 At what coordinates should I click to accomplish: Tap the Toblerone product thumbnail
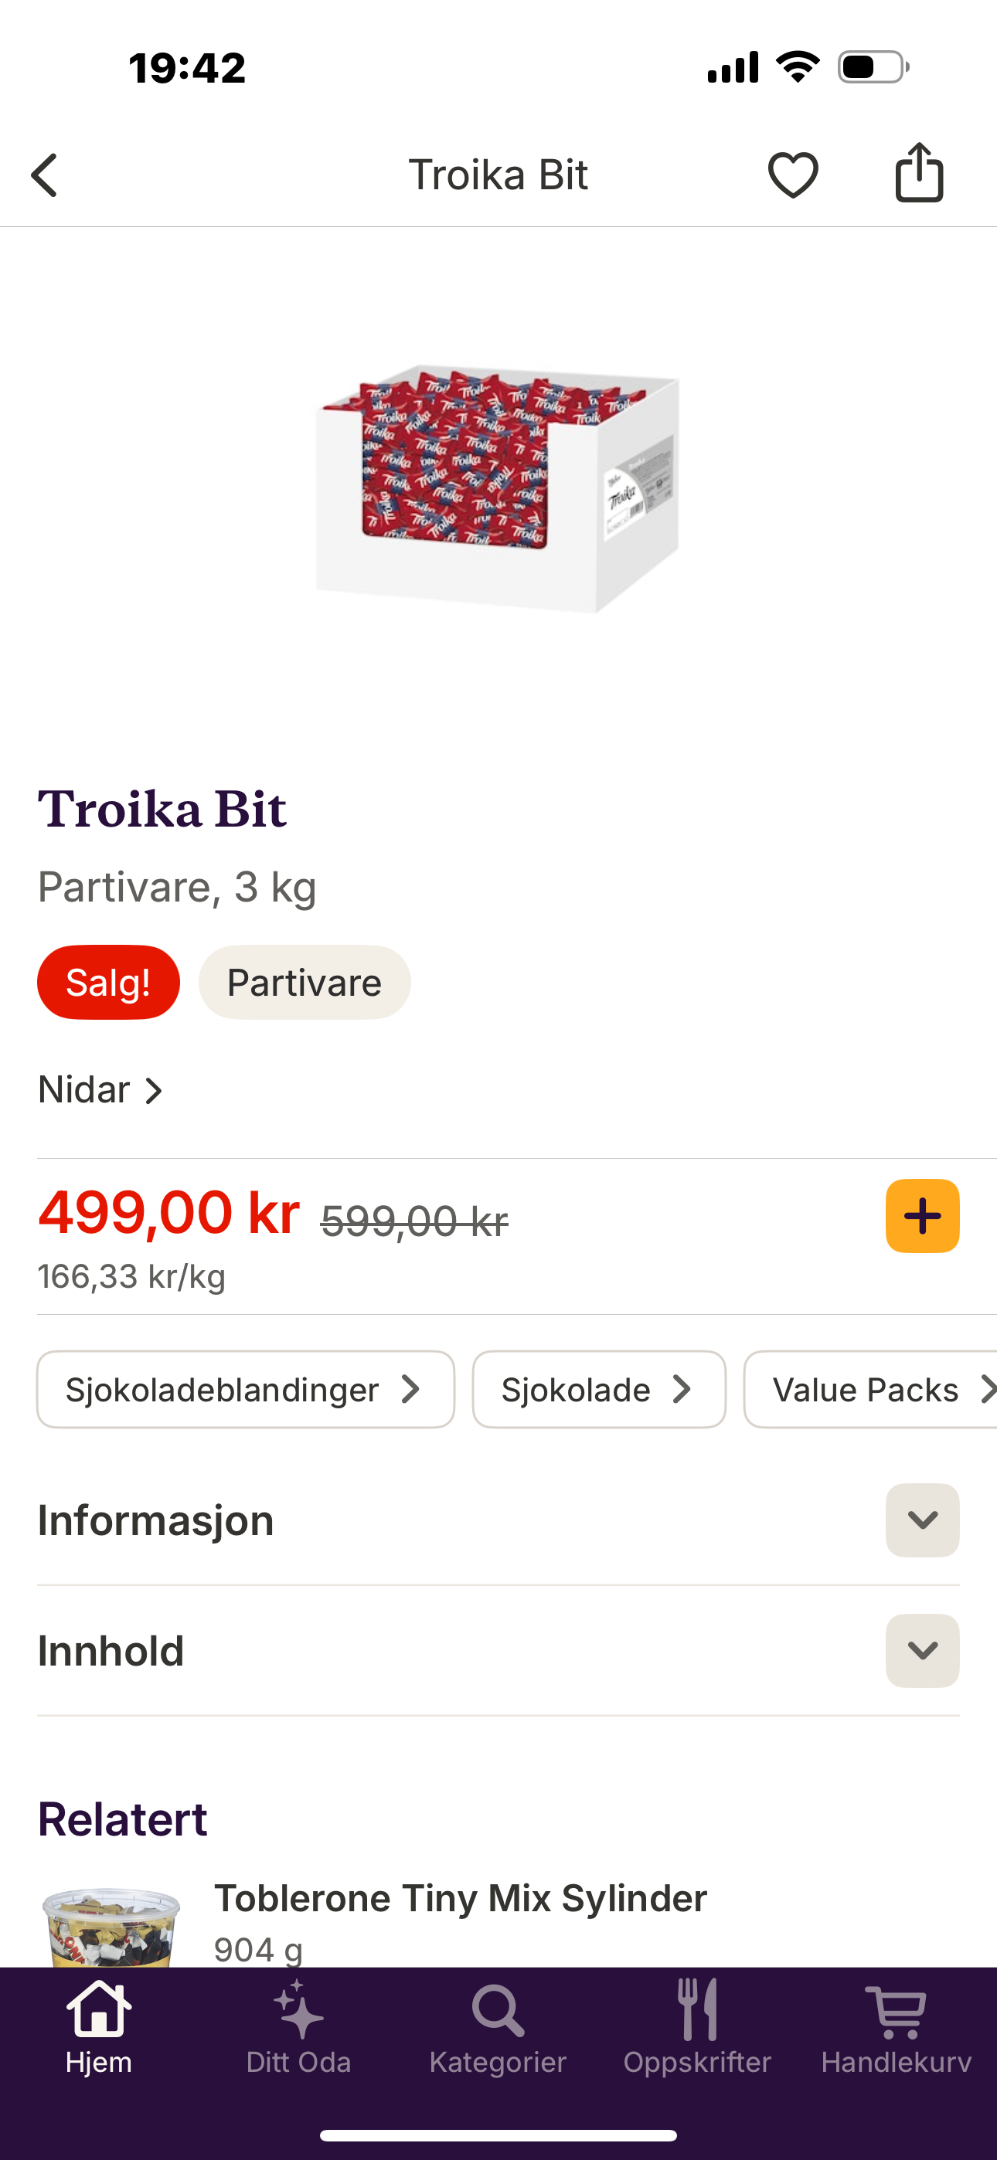point(111,1927)
